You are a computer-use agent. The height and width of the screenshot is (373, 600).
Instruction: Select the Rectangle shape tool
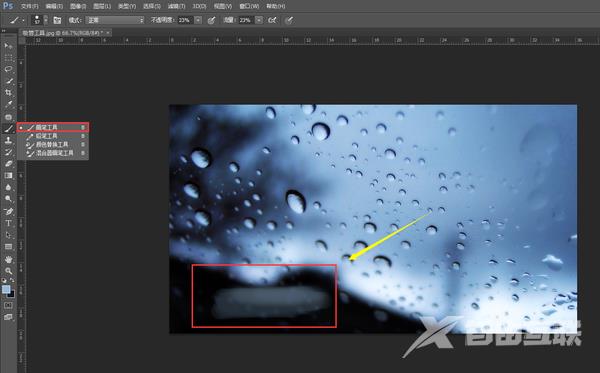[x=8, y=247]
